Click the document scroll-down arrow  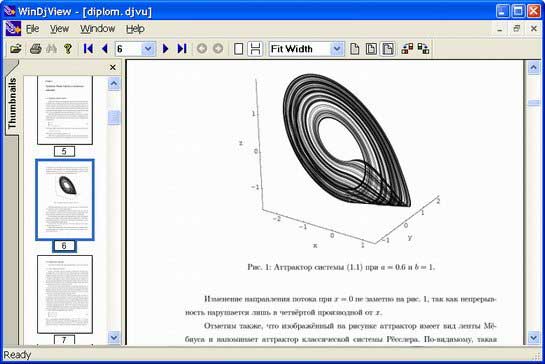(x=534, y=338)
